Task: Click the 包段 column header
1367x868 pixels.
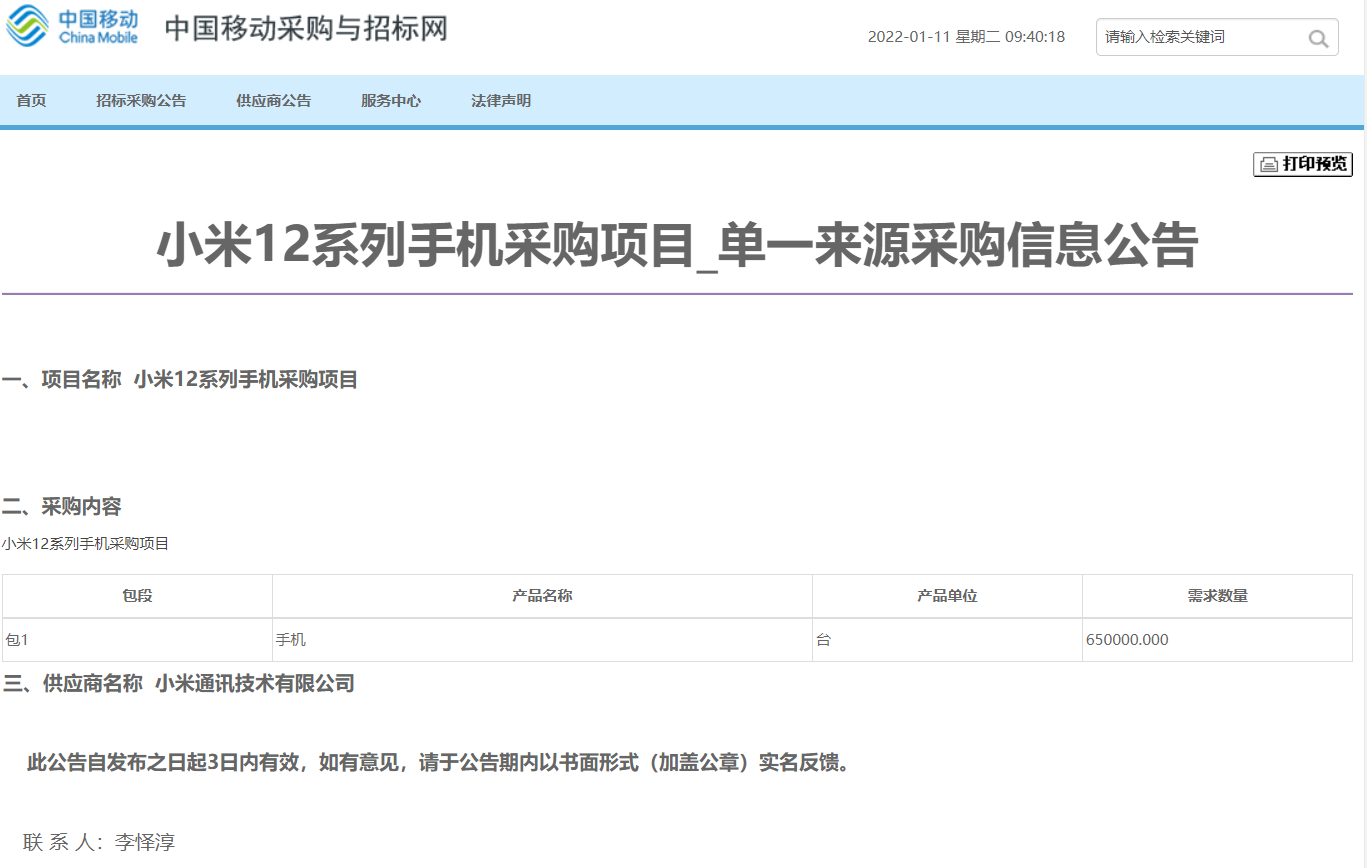Action: (x=137, y=596)
